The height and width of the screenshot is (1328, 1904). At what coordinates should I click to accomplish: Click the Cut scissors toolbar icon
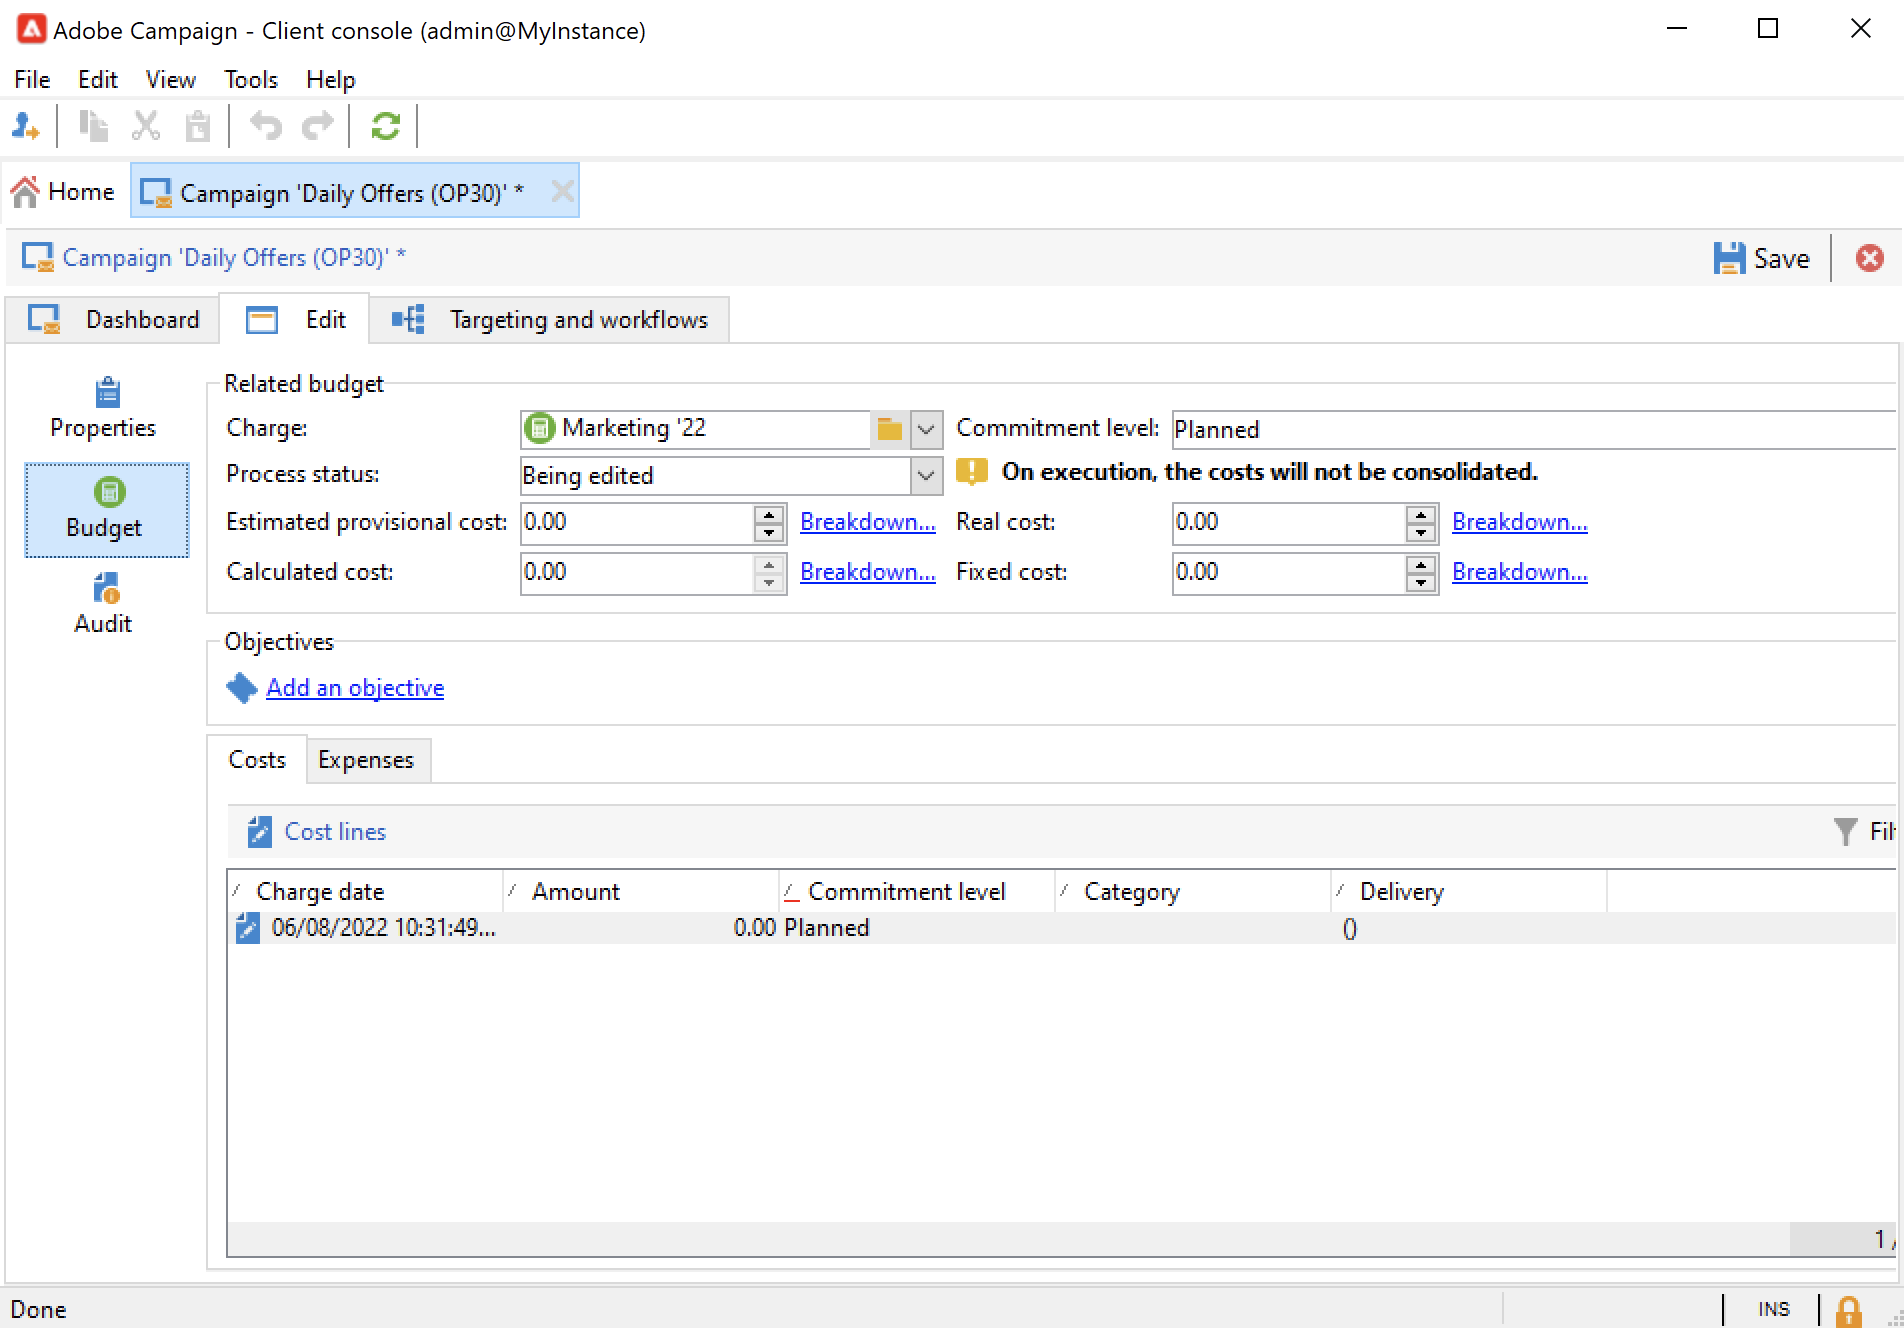click(x=146, y=126)
